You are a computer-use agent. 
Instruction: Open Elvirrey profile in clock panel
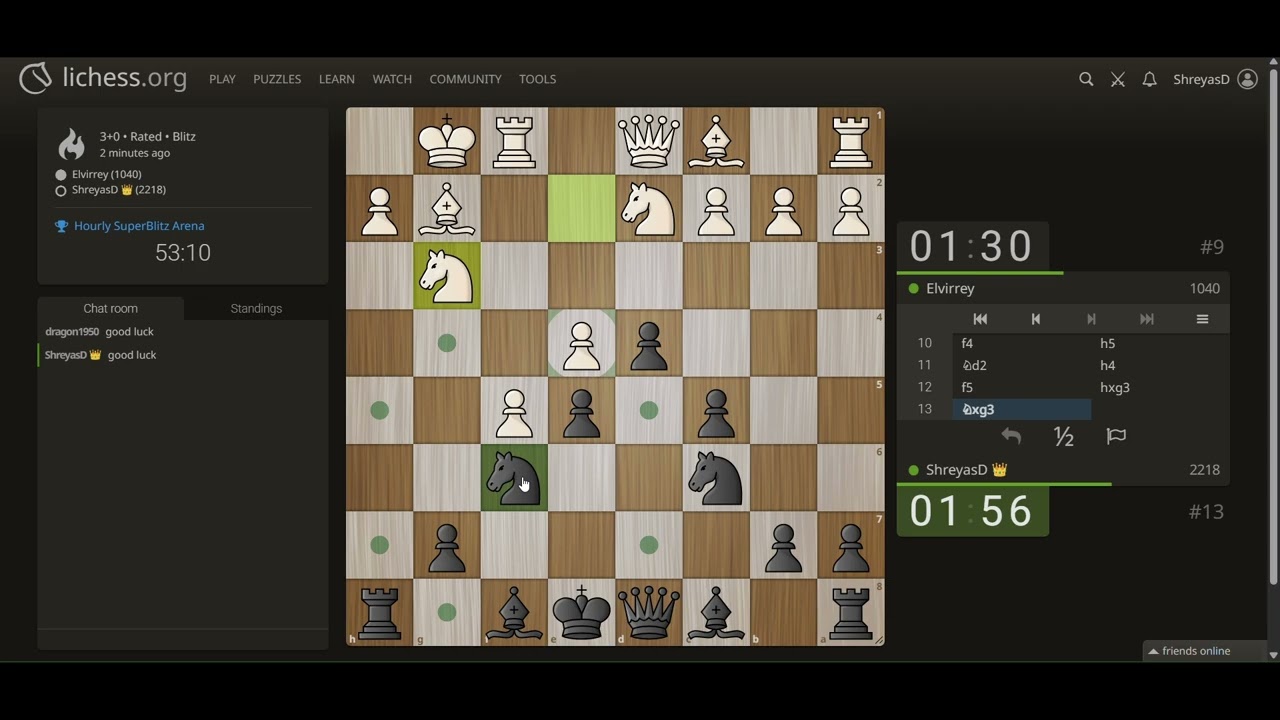[x=950, y=288]
